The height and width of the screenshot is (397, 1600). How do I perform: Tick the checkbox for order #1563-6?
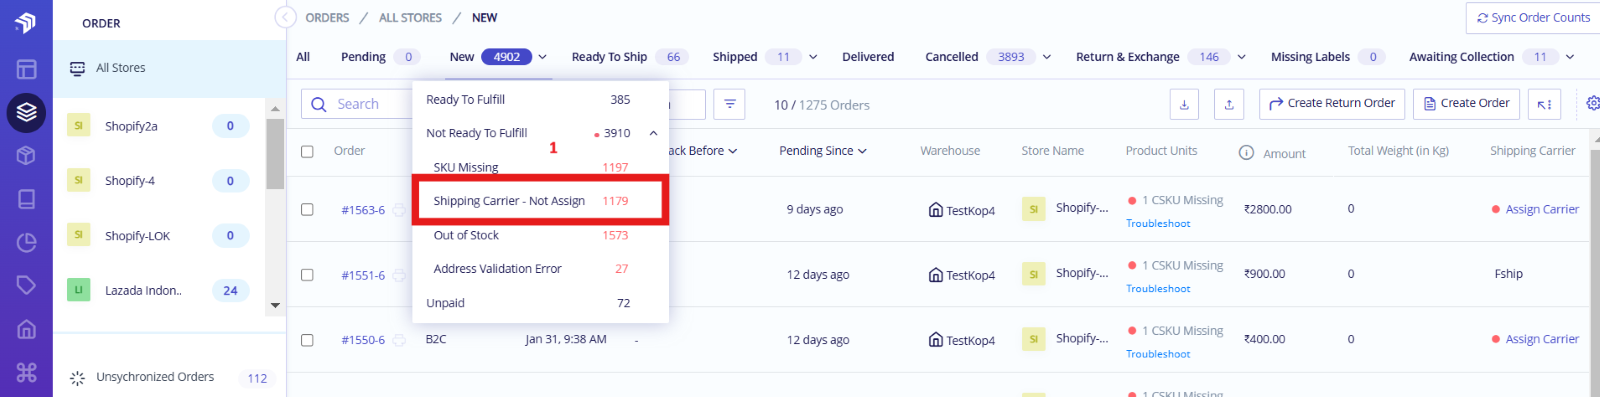307,210
